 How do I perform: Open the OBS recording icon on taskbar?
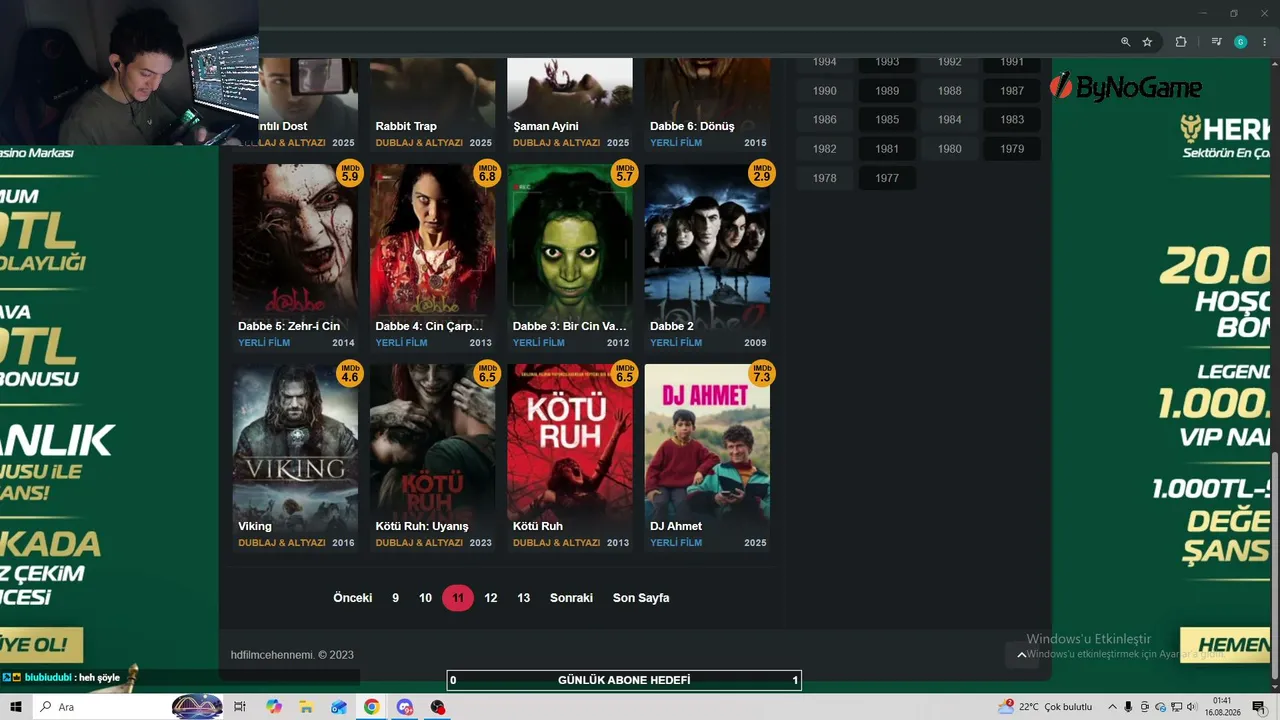pos(437,707)
